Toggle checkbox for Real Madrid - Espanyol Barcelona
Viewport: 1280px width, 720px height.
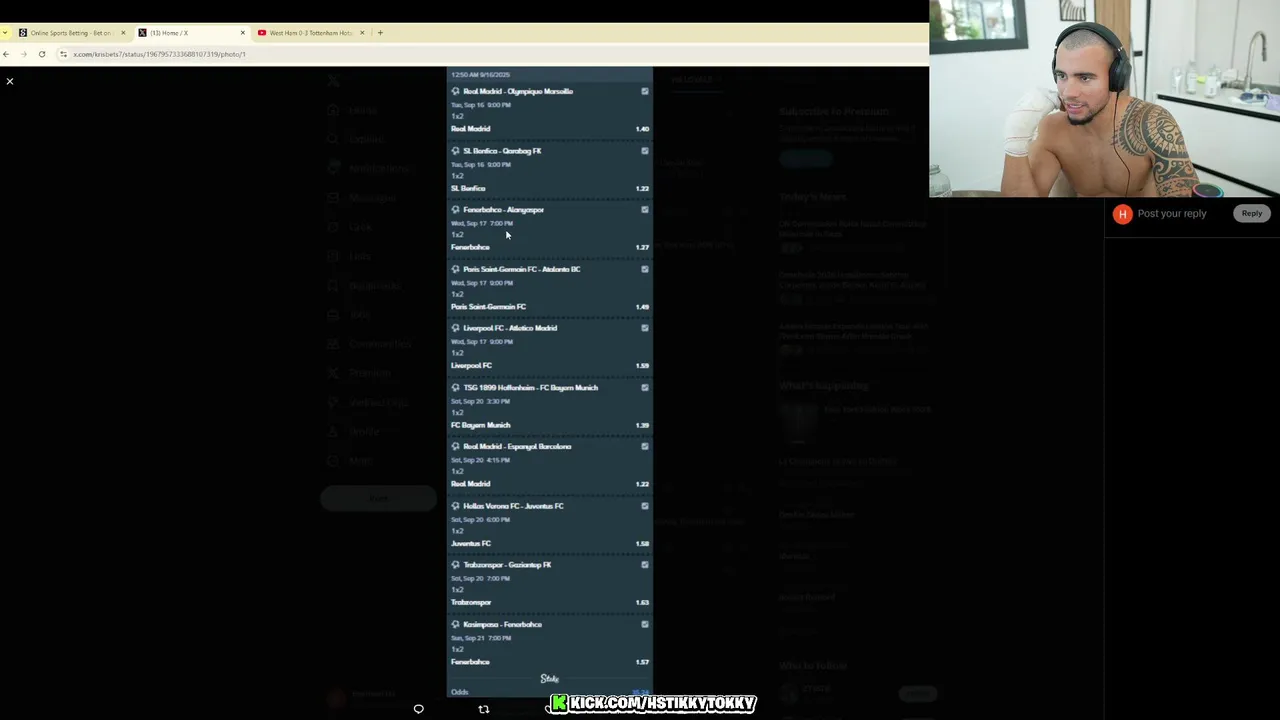pyautogui.click(x=645, y=447)
